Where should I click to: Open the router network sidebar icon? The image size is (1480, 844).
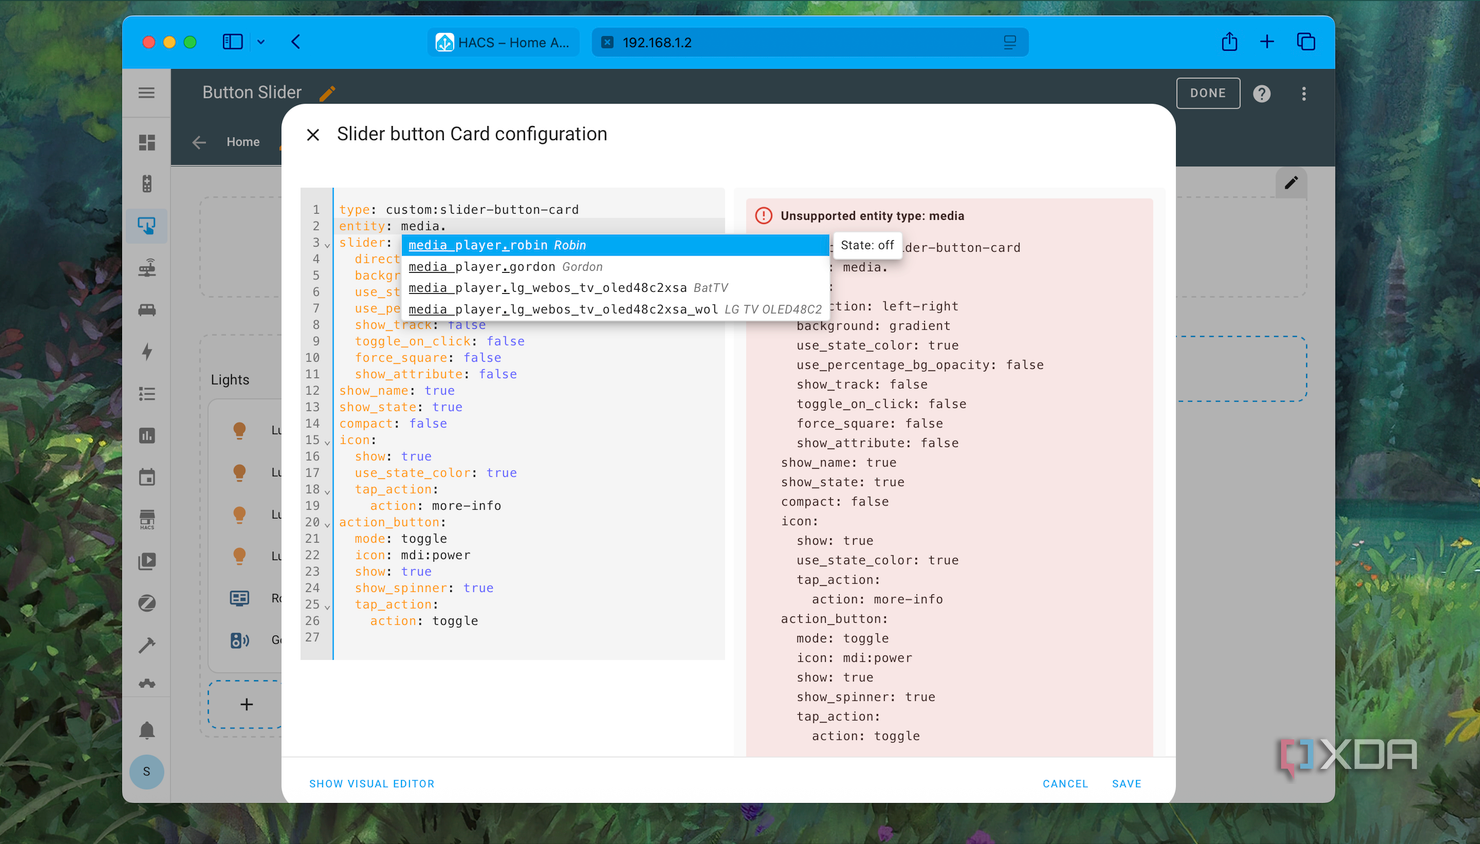coord(147,268)
